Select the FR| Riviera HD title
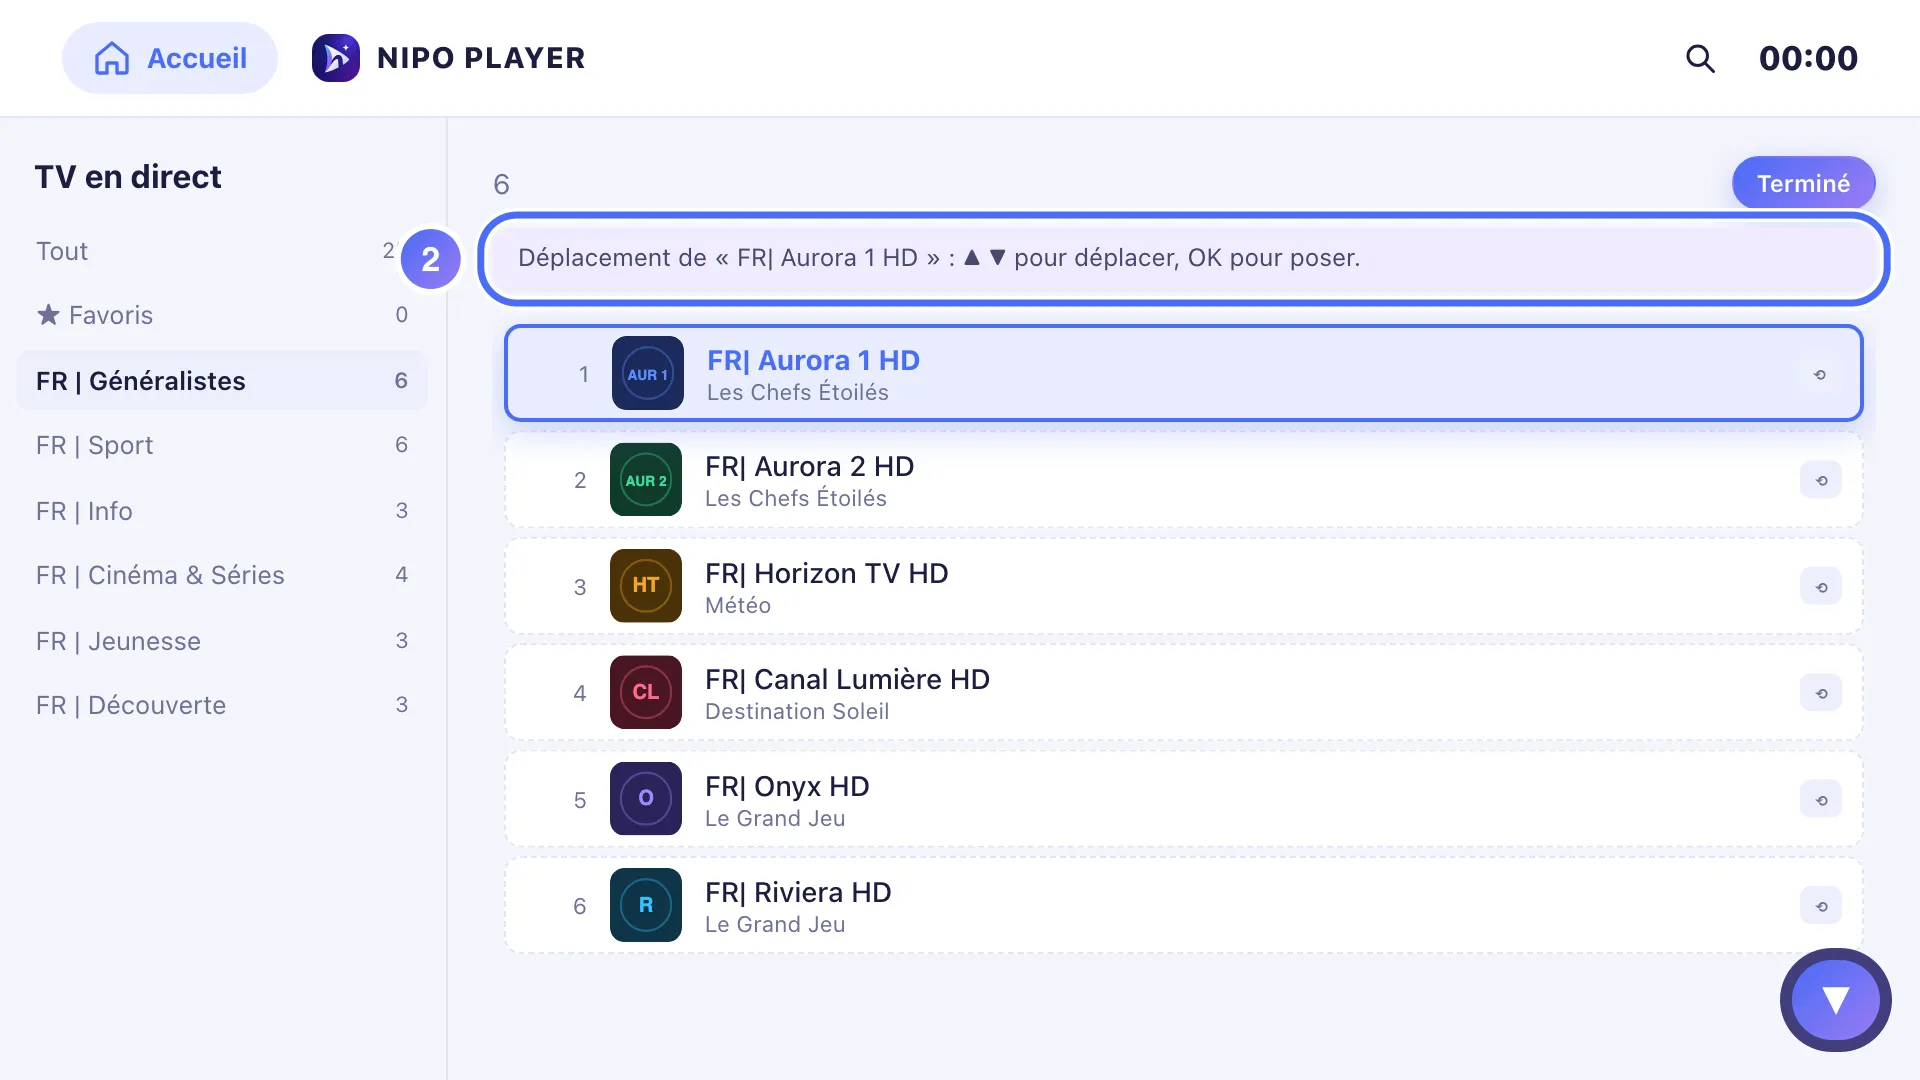1920x1080 pixels. tap(798, 892)
